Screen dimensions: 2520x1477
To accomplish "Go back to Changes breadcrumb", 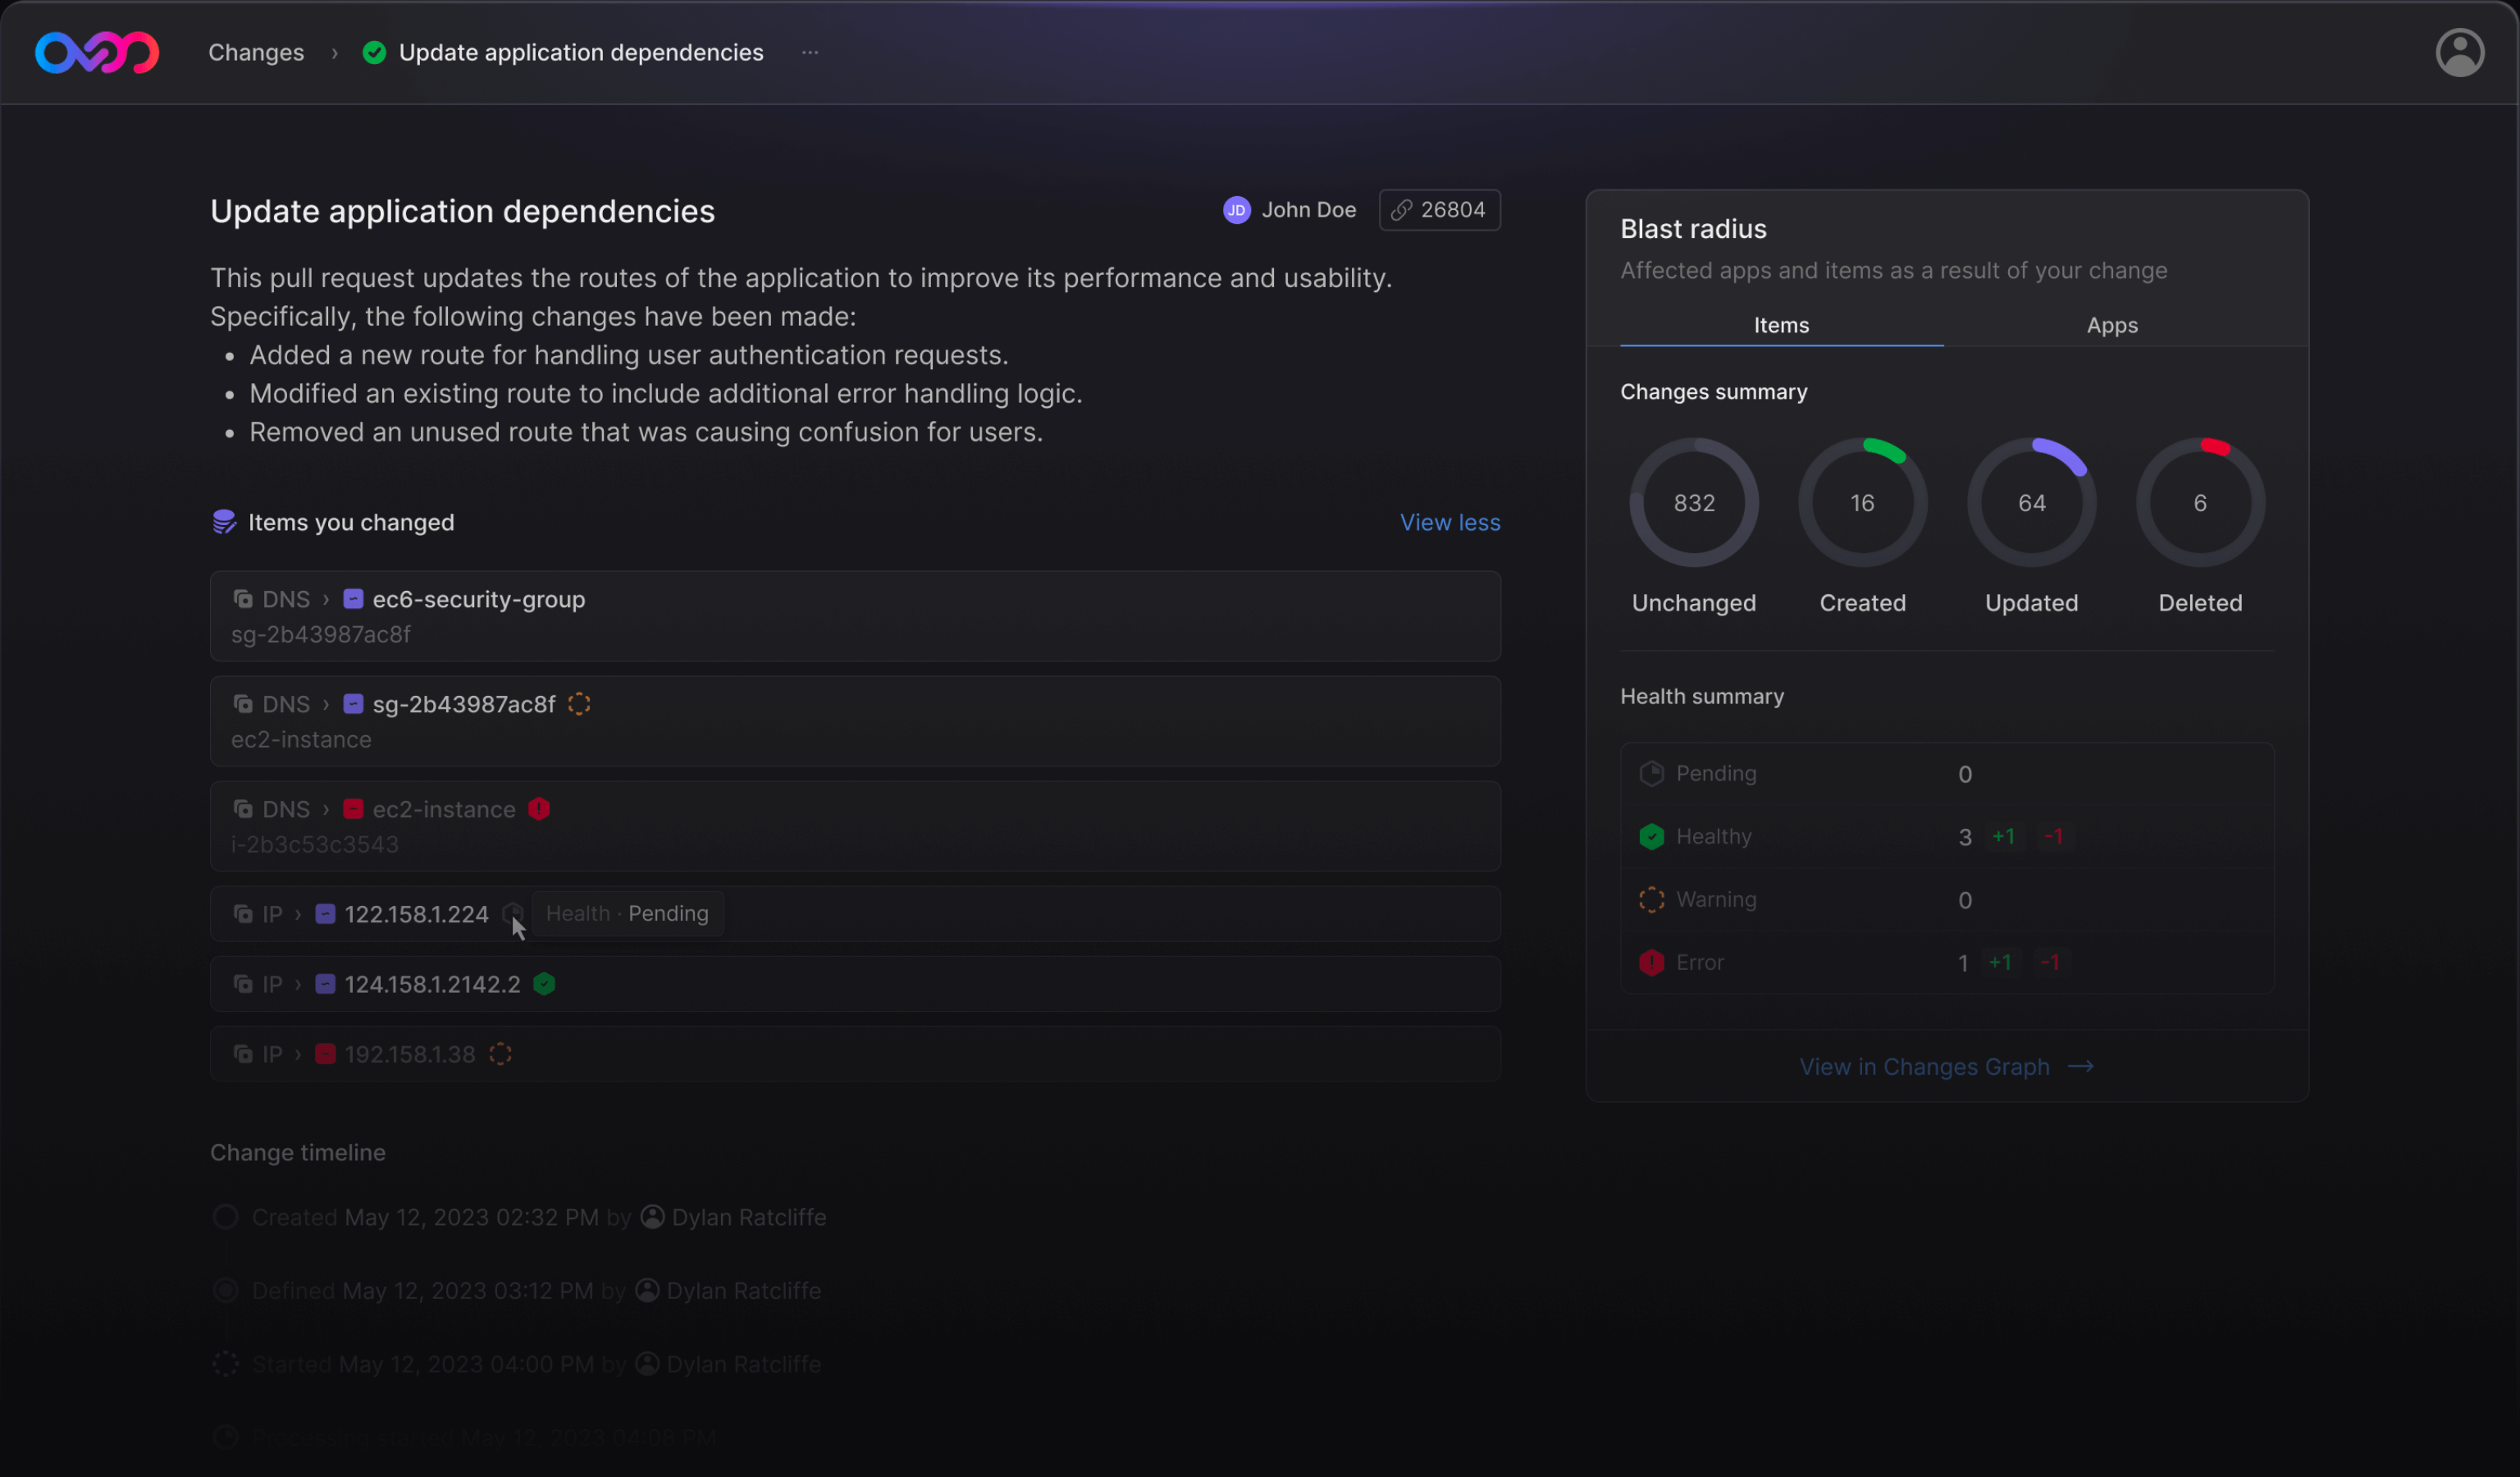I will (x=256, y=52).
